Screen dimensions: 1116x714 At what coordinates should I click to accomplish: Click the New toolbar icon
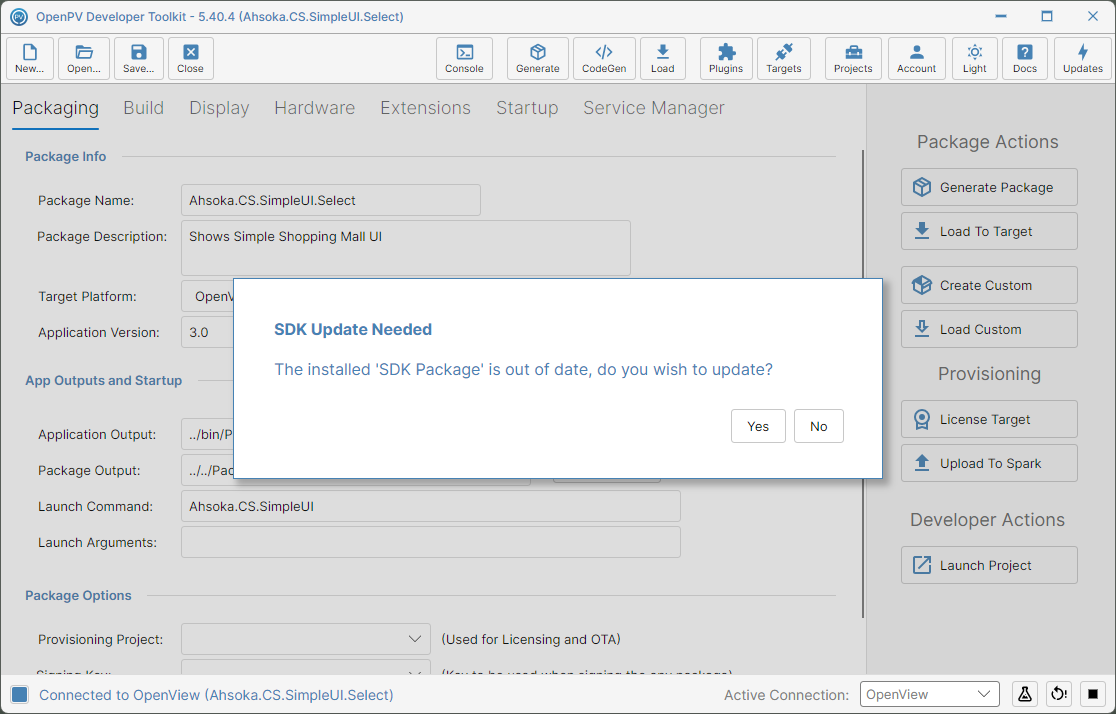click(x=30, y=58)
